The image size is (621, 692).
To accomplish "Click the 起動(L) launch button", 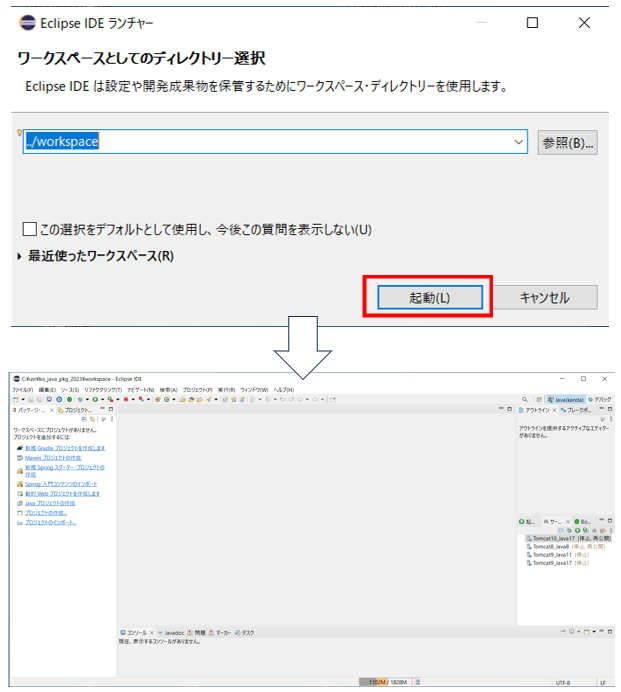I will point(430,298).
